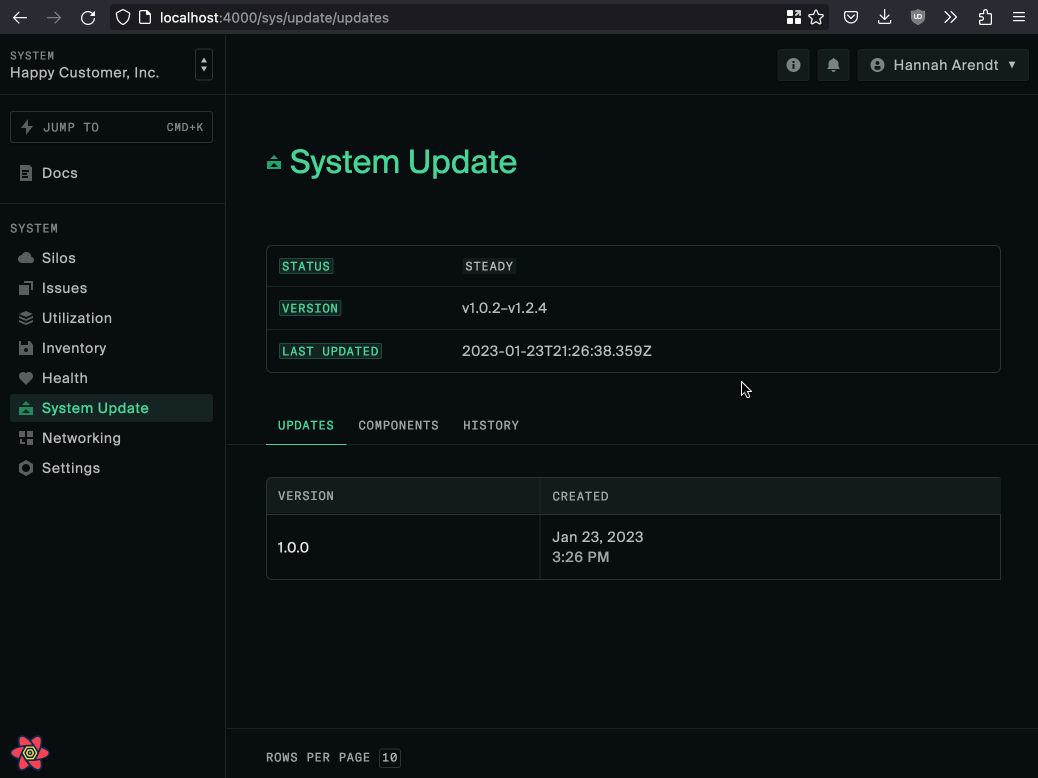
Task: Click the browser back arrow
Action: tap(20, 18)
